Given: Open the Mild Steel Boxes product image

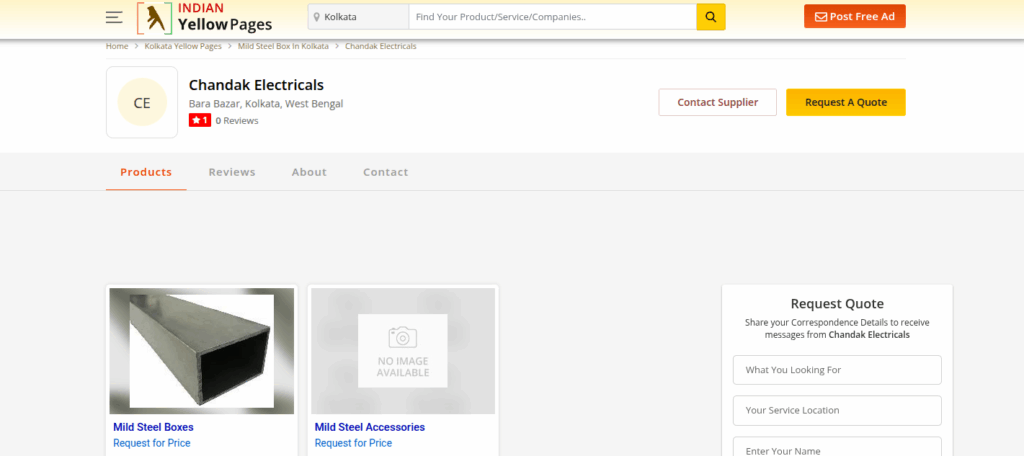Looking at the screenshot, I should pyautogui.click(x=202, y=351).
